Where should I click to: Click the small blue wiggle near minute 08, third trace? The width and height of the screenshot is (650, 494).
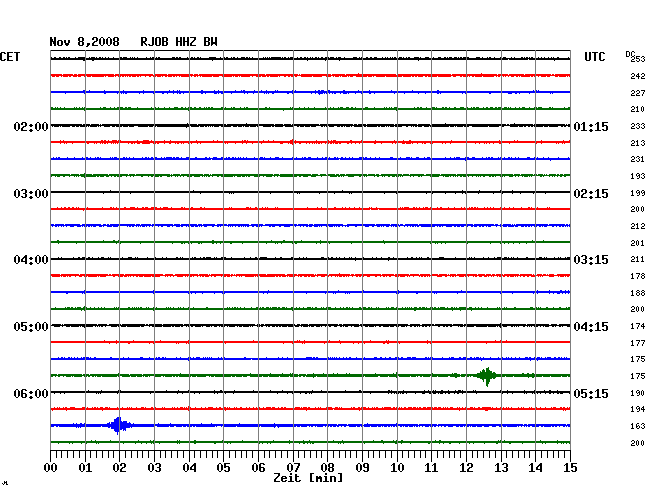click(320, 92)
